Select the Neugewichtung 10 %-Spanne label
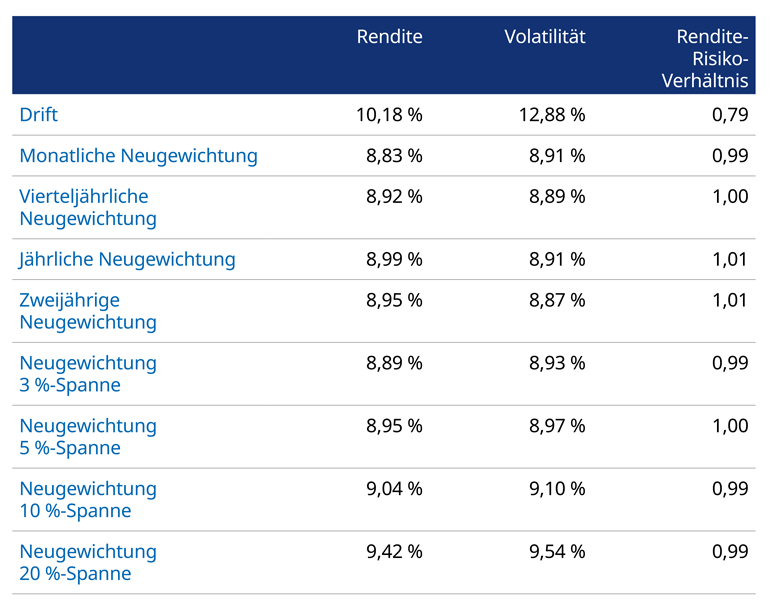 click(88, 500)
